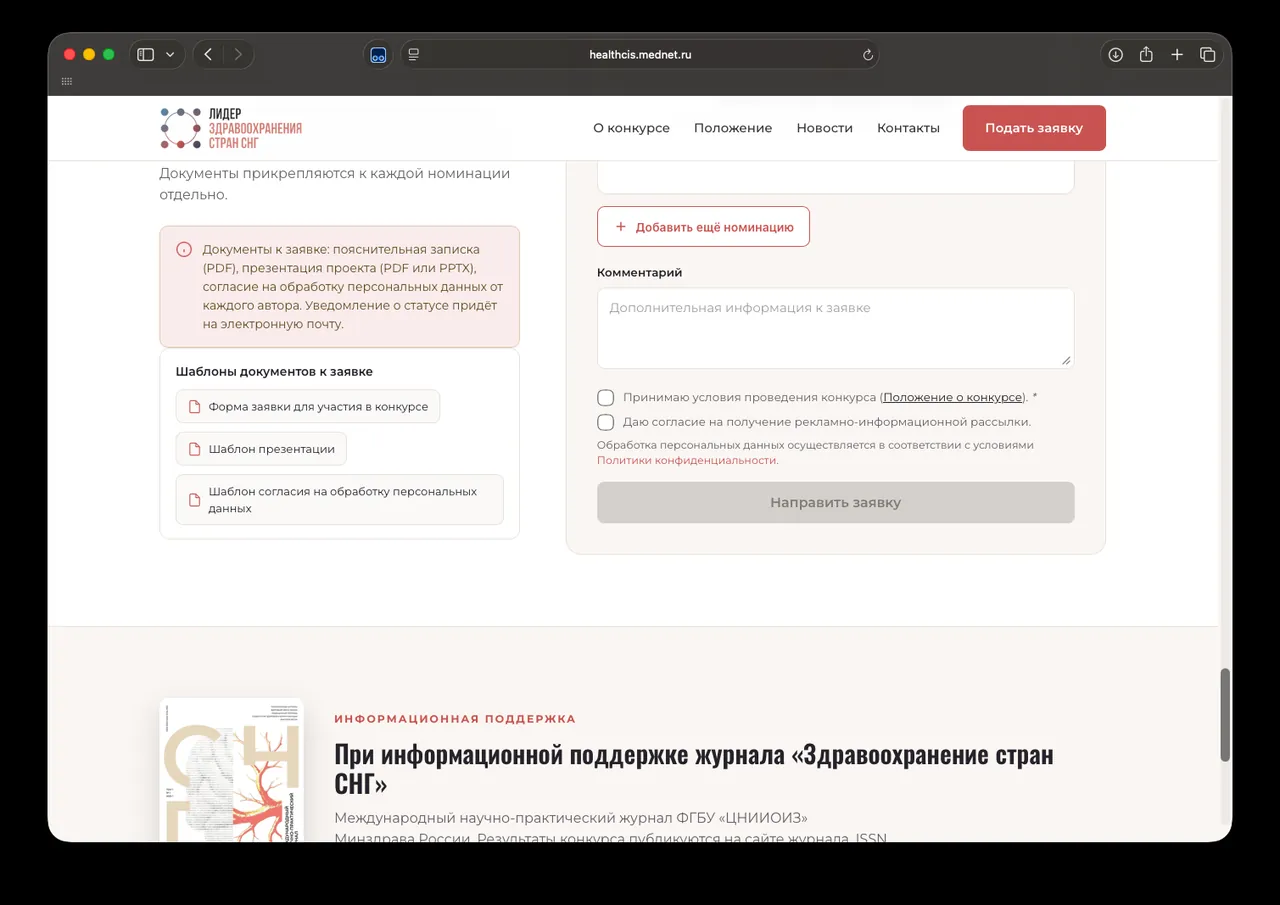Screen dimensions: 1280x905
Task: Click the file icon next to Шаблон презентации
Action: pos(195,449)
